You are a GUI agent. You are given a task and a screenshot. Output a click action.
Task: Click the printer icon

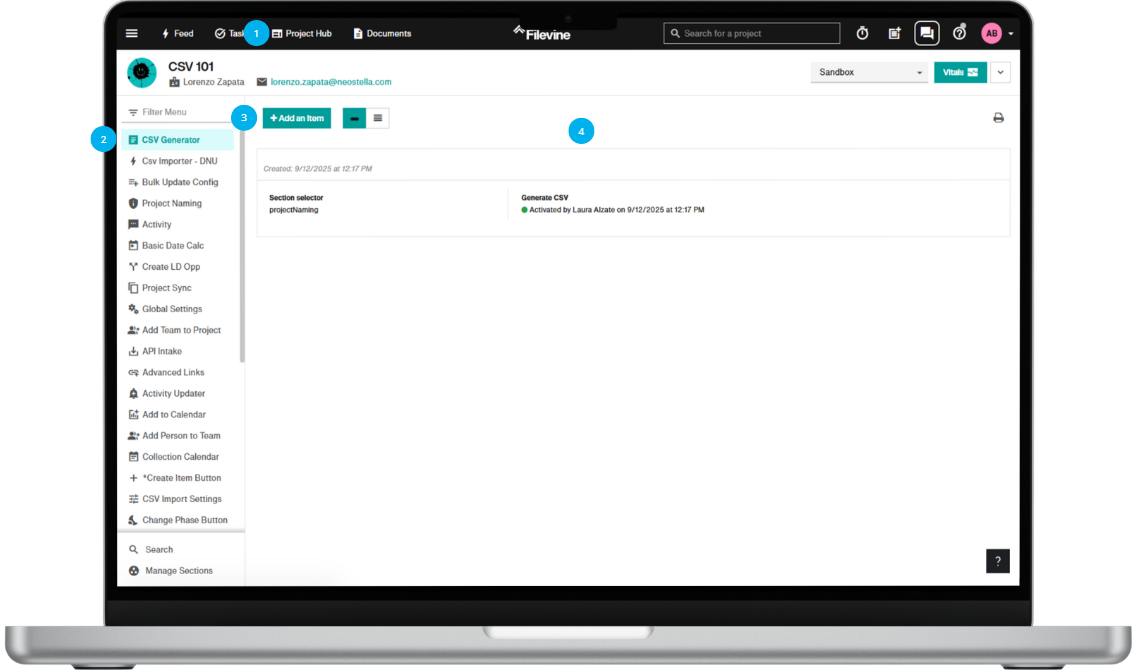(998, 118)
